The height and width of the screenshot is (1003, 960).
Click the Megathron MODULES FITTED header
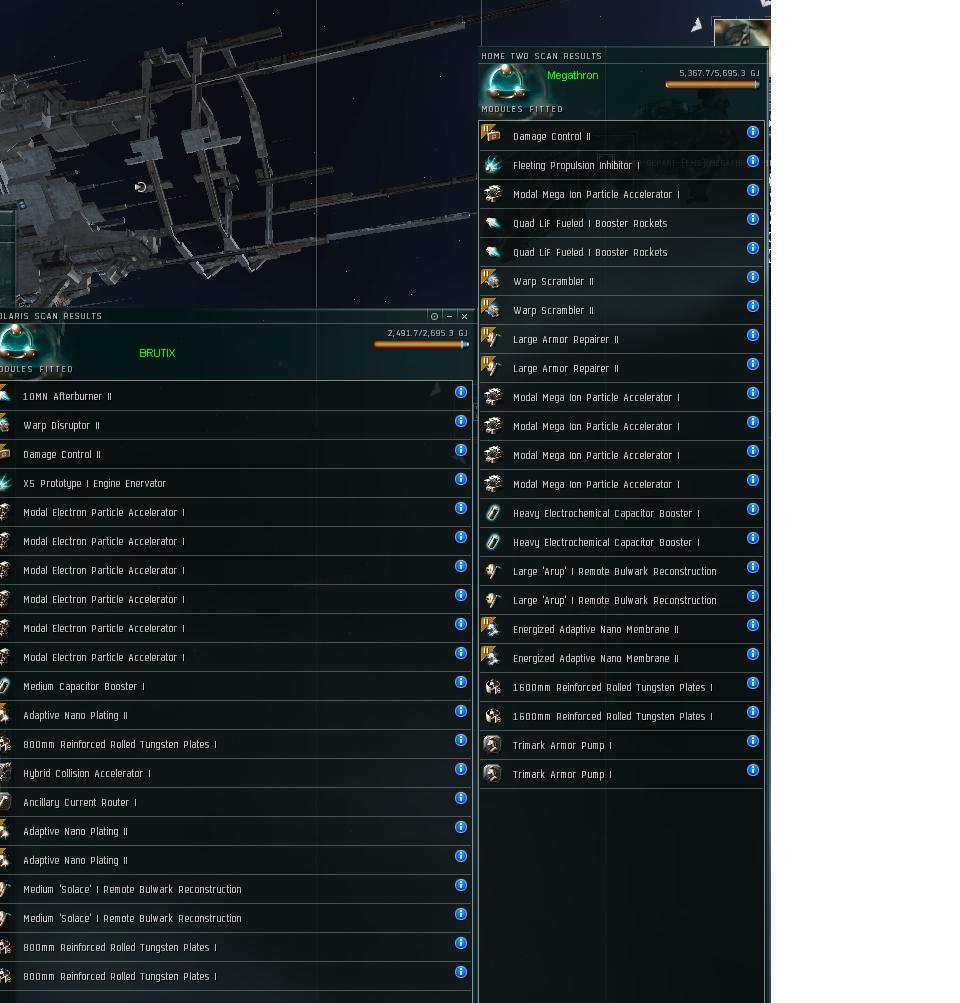point(522,109)
